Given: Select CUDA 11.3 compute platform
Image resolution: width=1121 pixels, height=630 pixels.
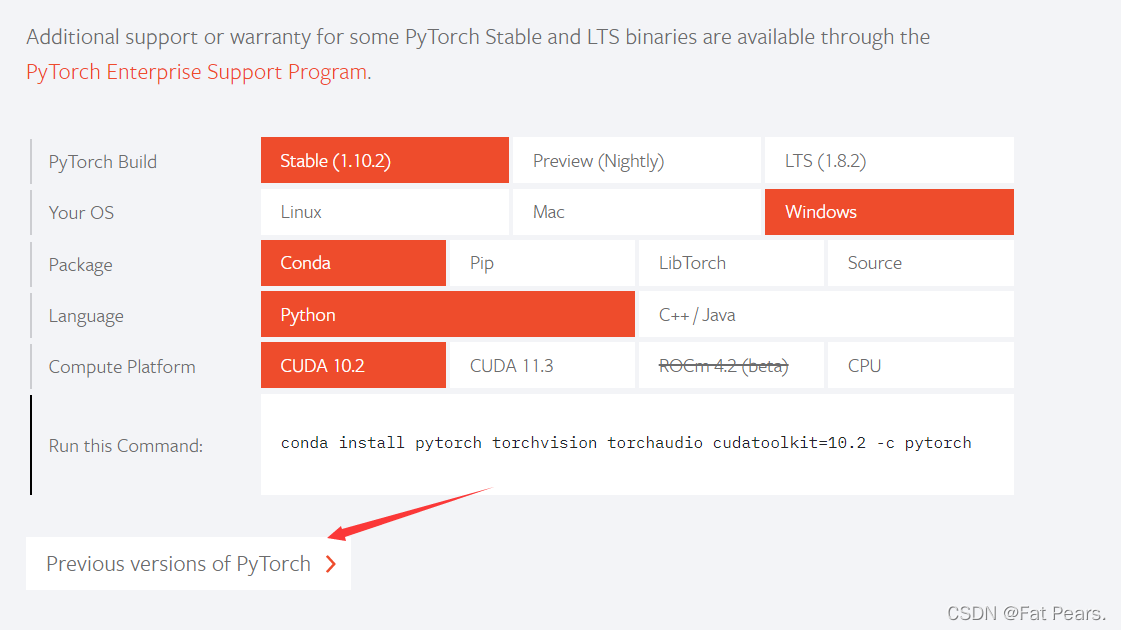Looking at the screenshot, I should coord(542,365).
